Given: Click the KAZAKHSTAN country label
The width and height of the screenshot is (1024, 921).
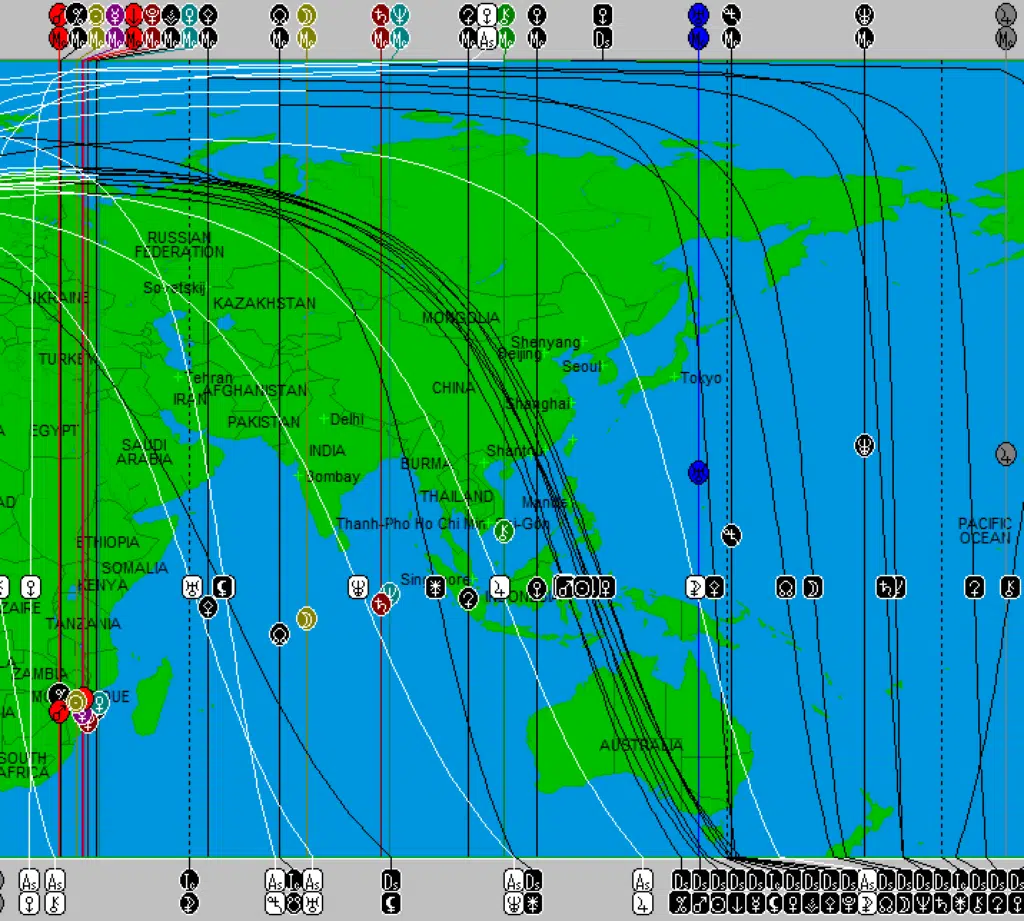Looking at the screenshot, I should point(264,303).
